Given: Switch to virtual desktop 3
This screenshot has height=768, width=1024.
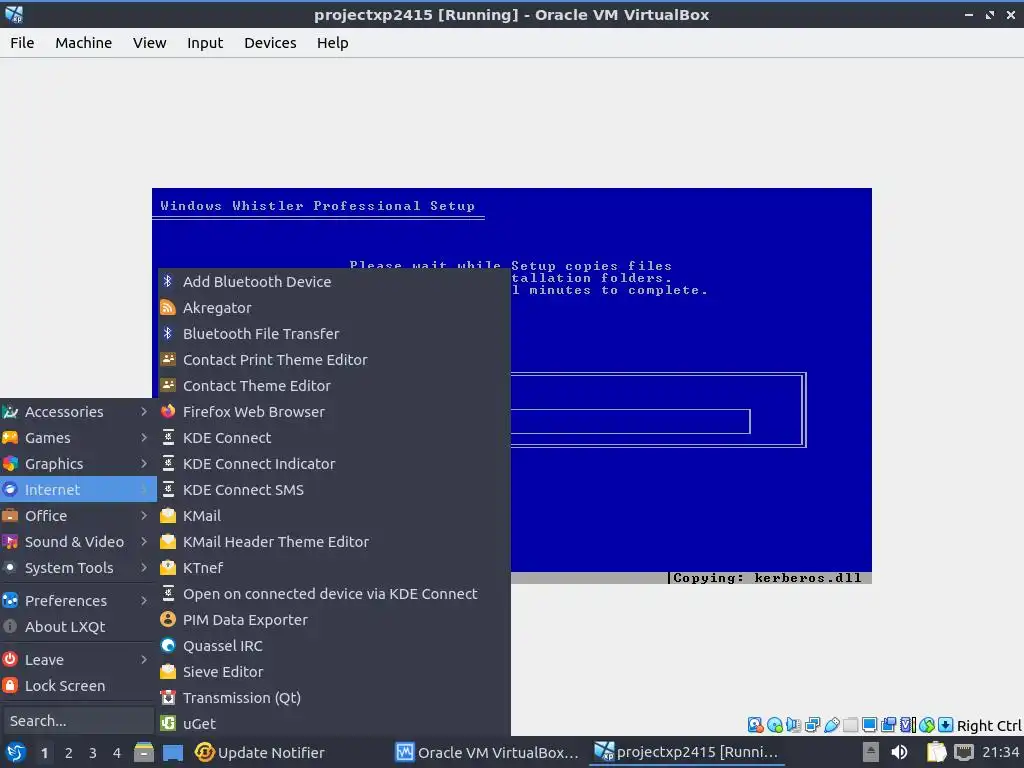Looking at the screenshot, I should 93,753.
